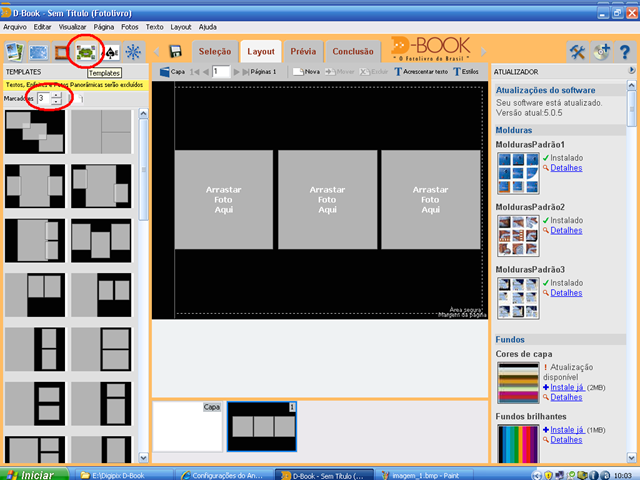
Task: Open Detalhes link for MoldurasPadrão1
Action: [566, 168]
